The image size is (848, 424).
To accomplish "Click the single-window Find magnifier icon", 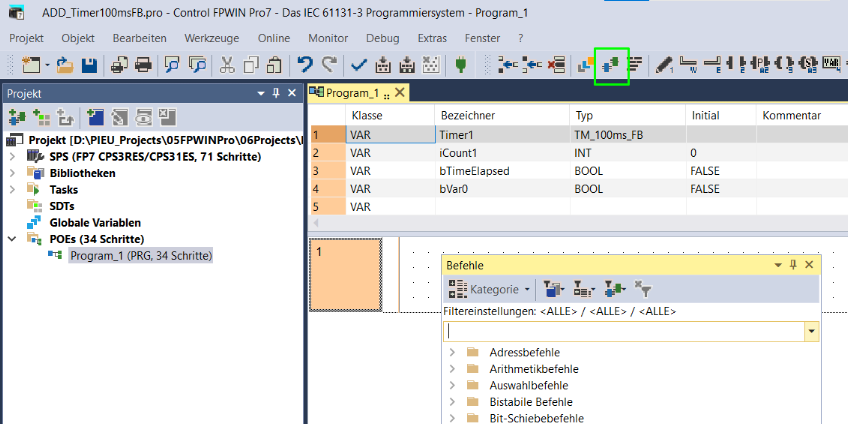I will click(x=173, y=65).
